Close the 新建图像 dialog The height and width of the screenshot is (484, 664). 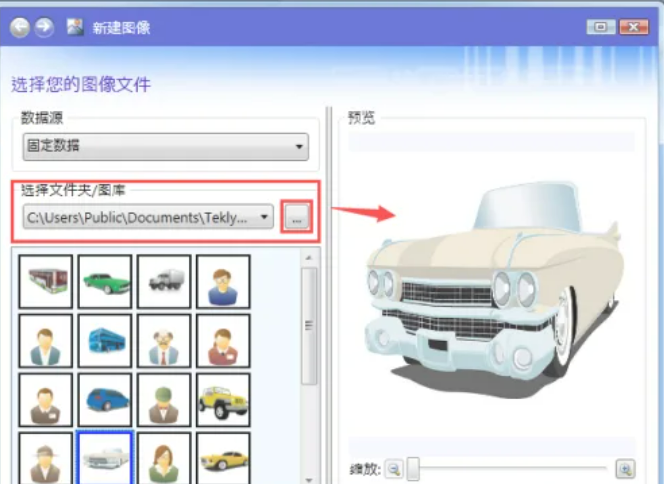pos(634,27)
